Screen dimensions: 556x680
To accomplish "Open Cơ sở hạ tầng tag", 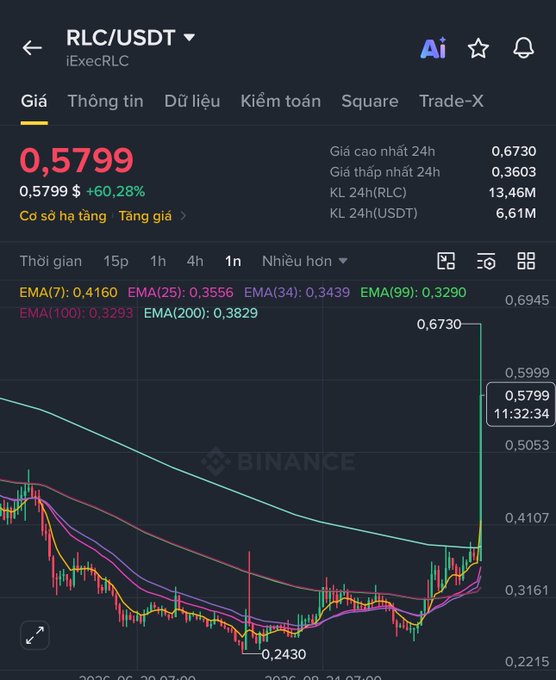I will (x=63, y=216).
